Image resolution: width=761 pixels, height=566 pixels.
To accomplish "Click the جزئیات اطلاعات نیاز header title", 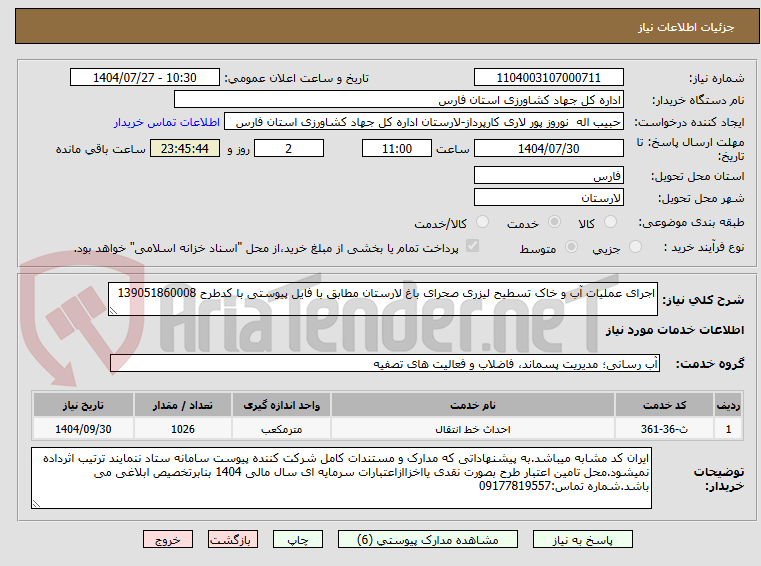I will (686, 27).
